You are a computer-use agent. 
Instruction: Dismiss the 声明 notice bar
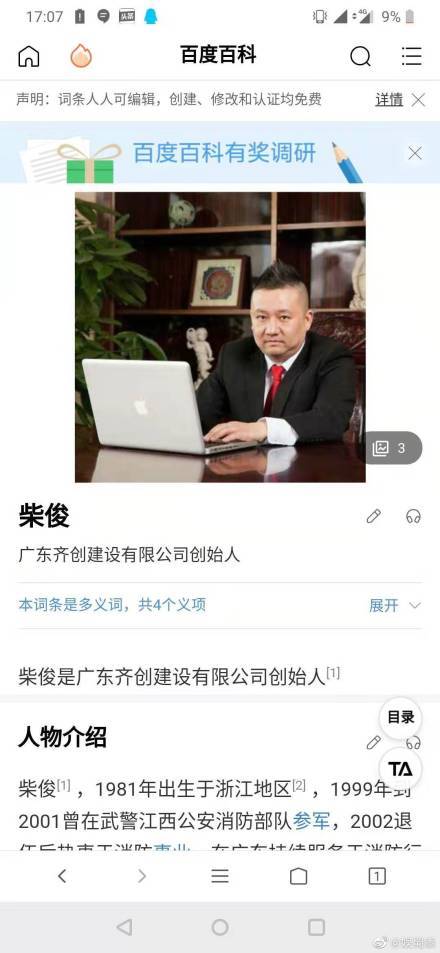pyautogui.click(x=418, y=100)
